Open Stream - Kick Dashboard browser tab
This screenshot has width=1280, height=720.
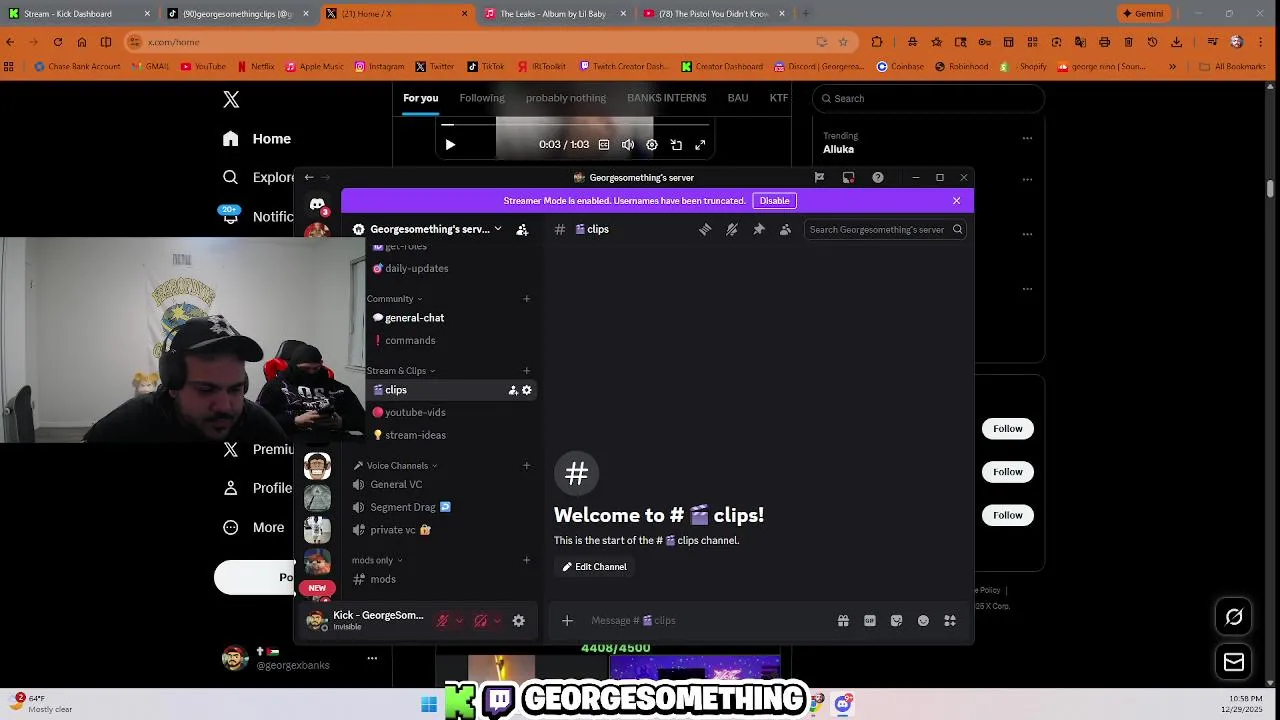tap(78, 14)
